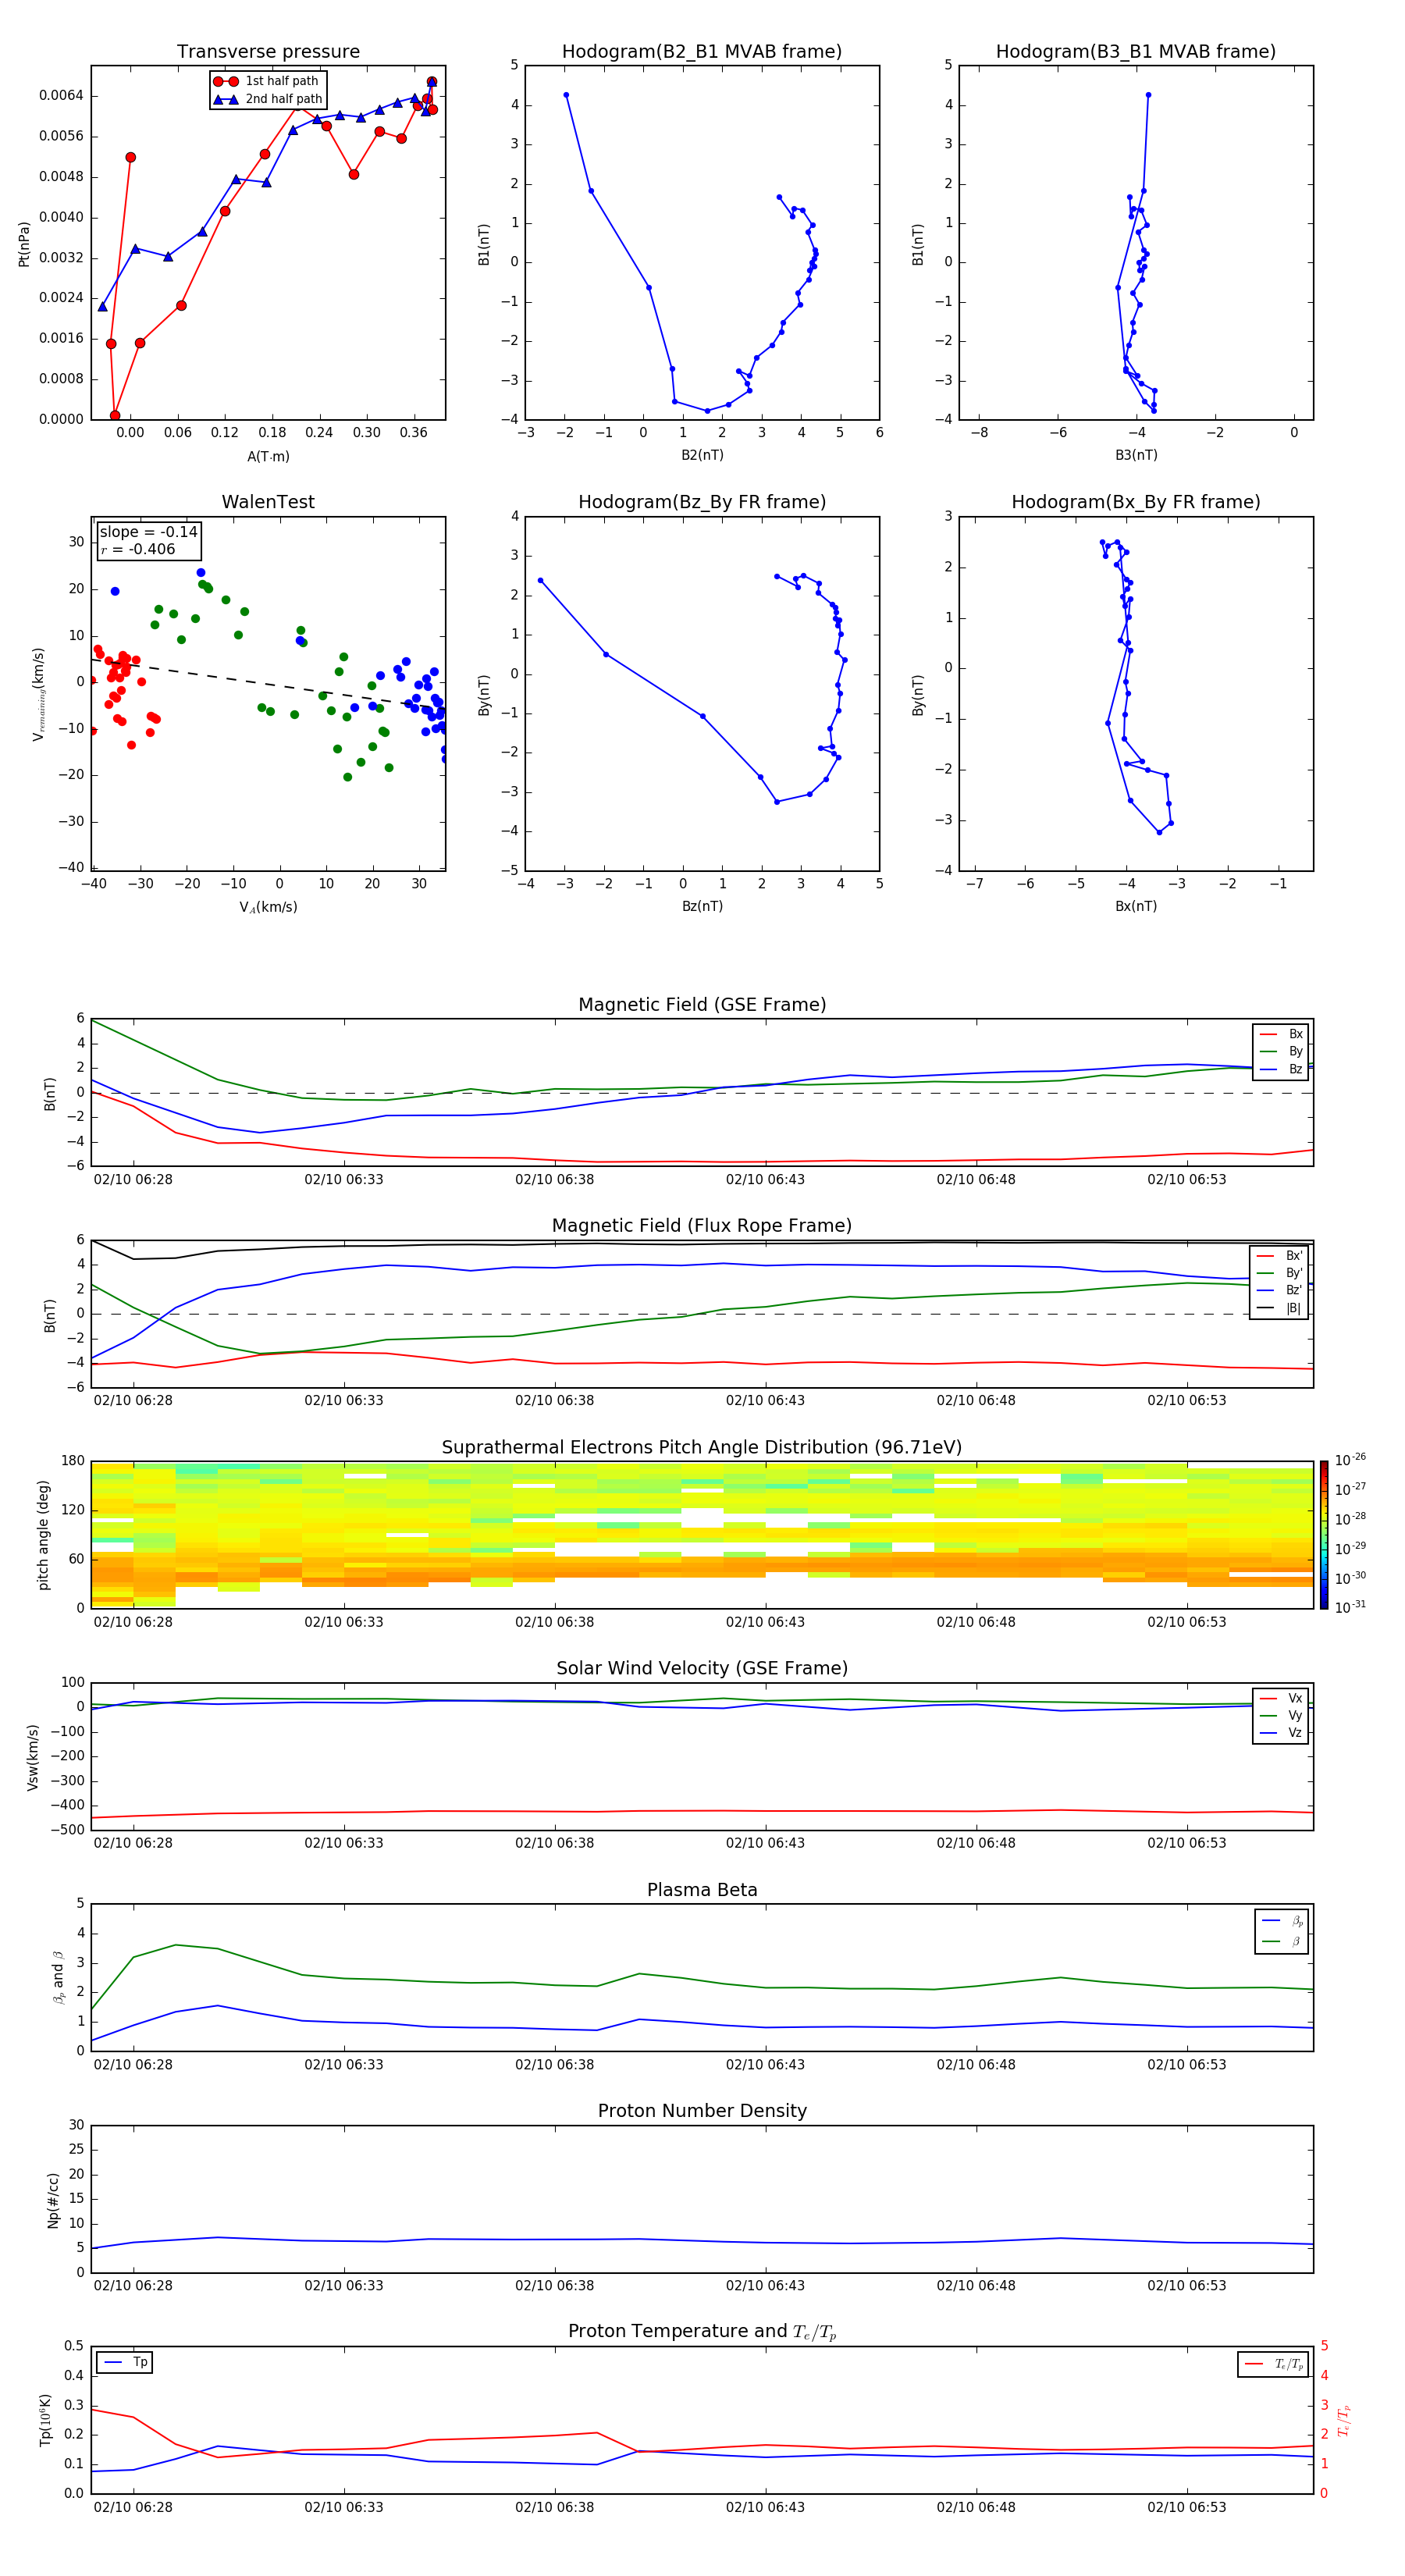This screenshot has height=2576, width=1405.
Task: Click the pitch angle colorbar
Action: 1323,1534
